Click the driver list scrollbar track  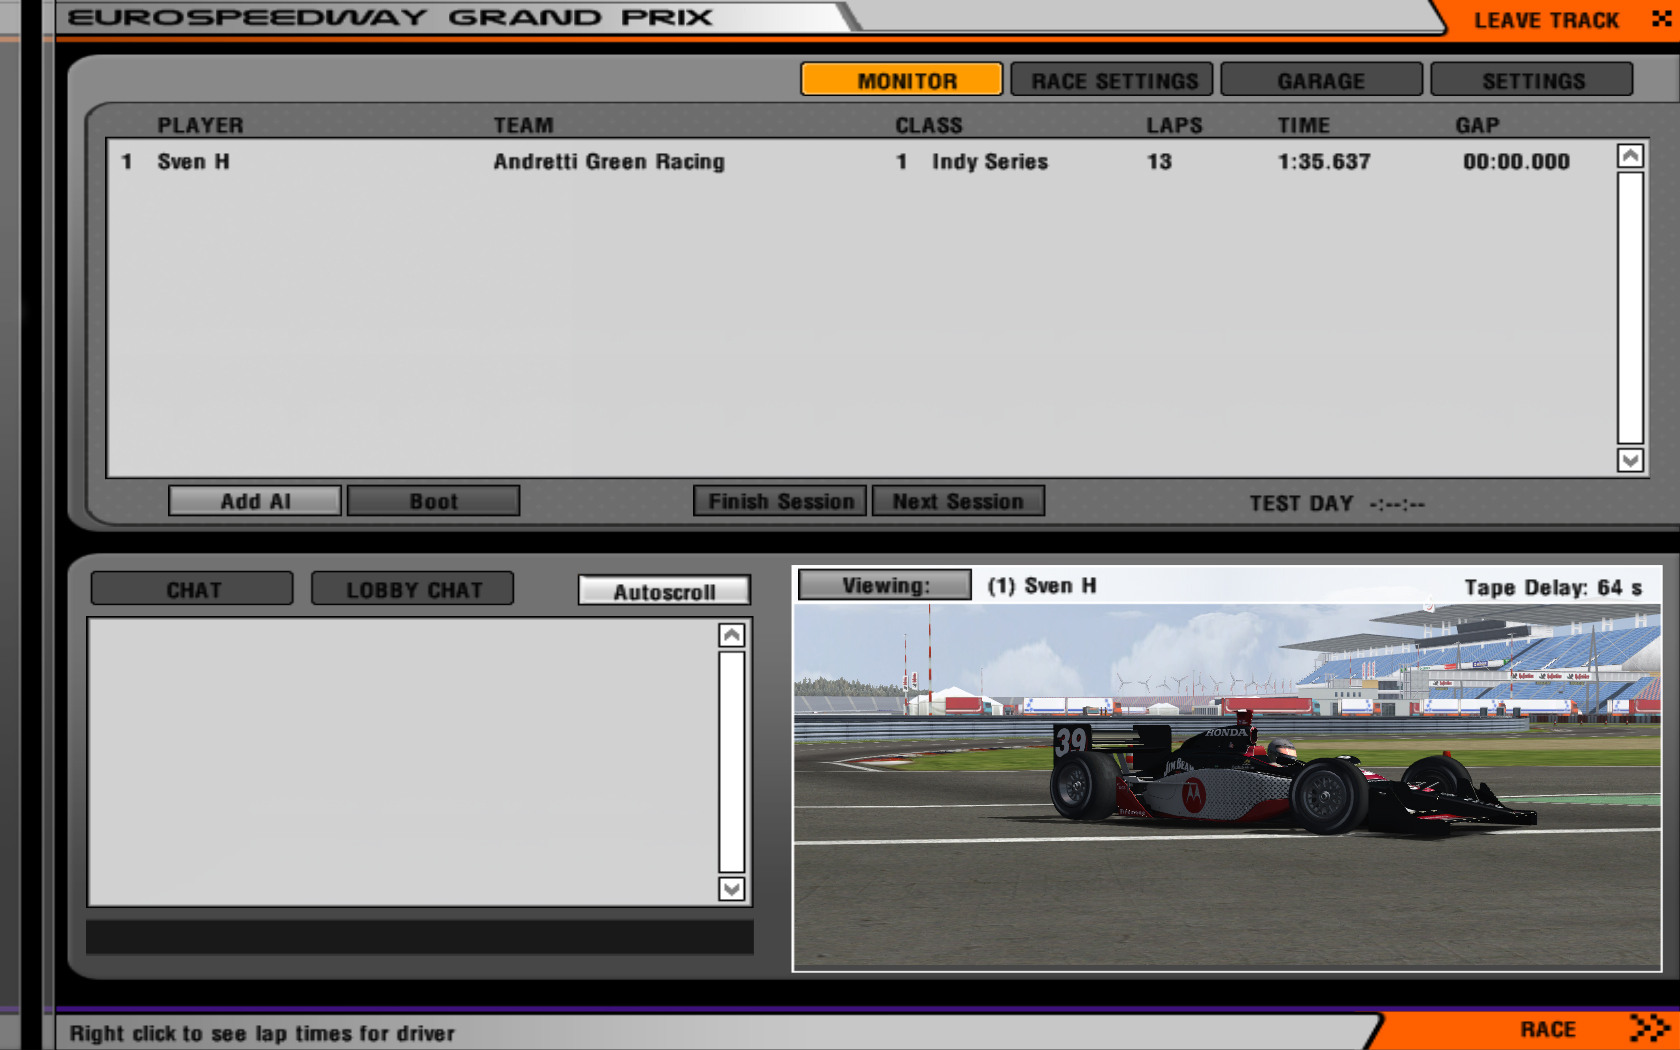tap(1630, 308)
